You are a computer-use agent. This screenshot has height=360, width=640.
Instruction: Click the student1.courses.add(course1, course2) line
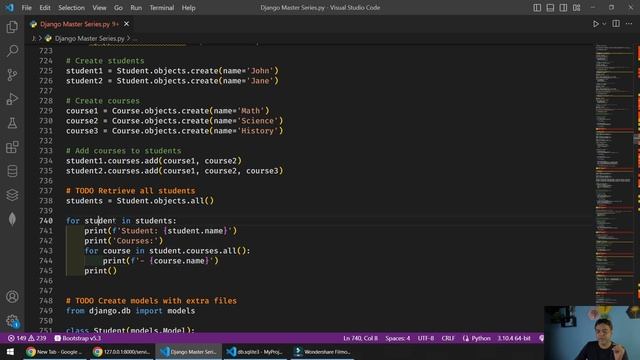(154, 161)
